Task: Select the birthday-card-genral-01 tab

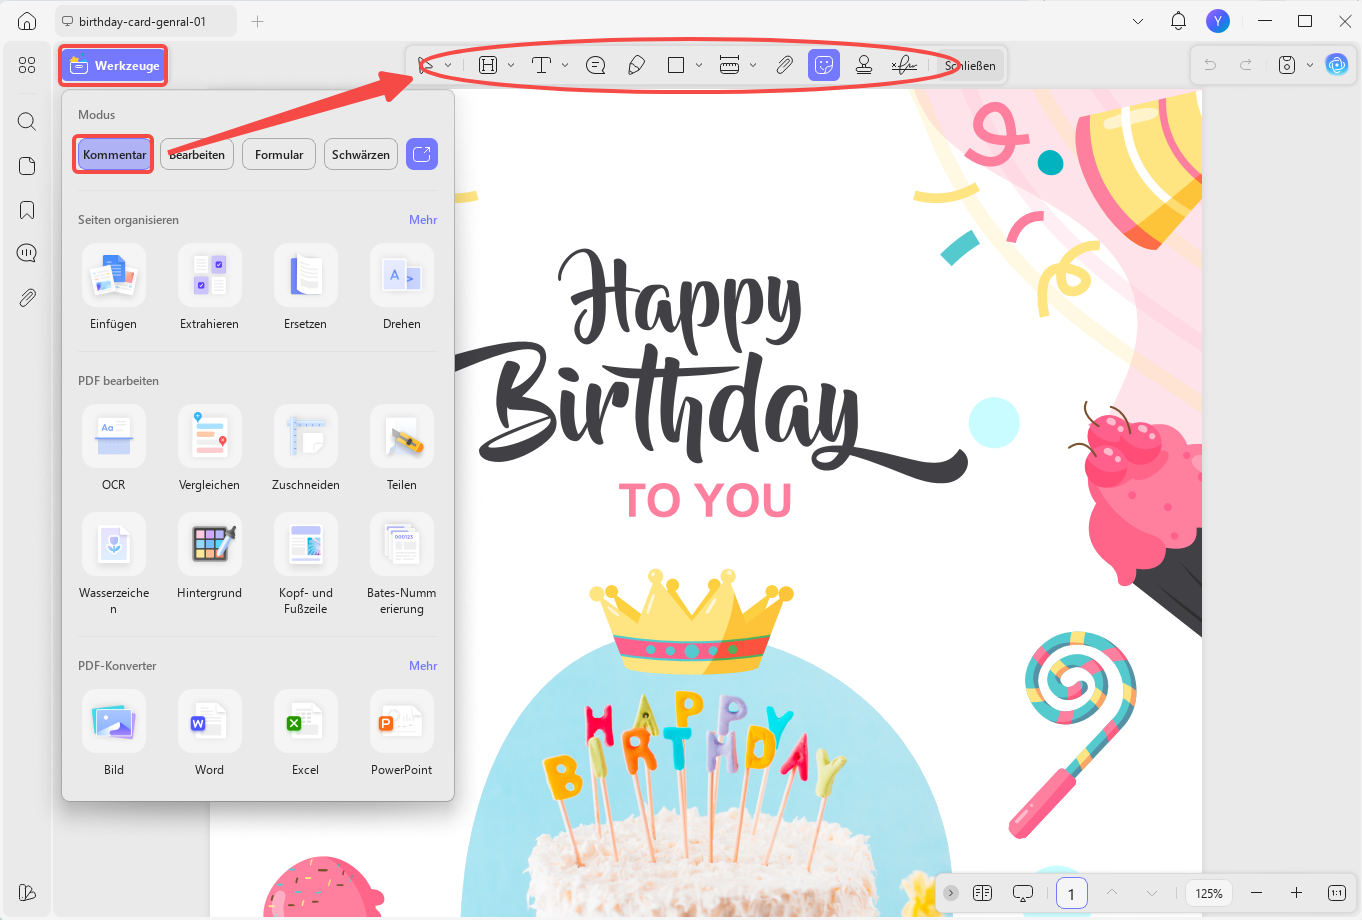Action: (x=146, y=21)
